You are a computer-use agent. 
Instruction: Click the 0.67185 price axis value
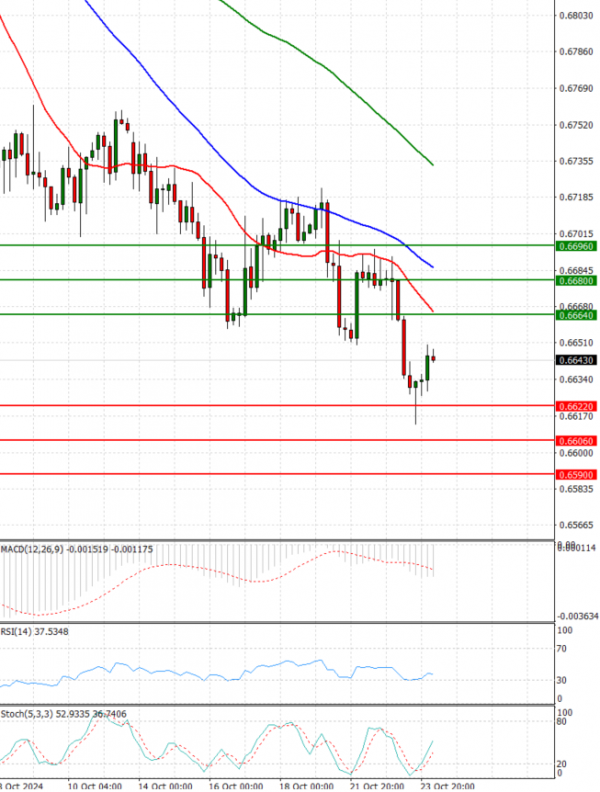pos(577,197)
